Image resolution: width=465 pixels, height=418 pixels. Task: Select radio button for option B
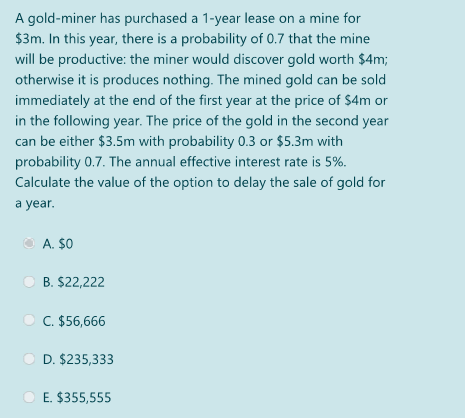coord(29,282)
